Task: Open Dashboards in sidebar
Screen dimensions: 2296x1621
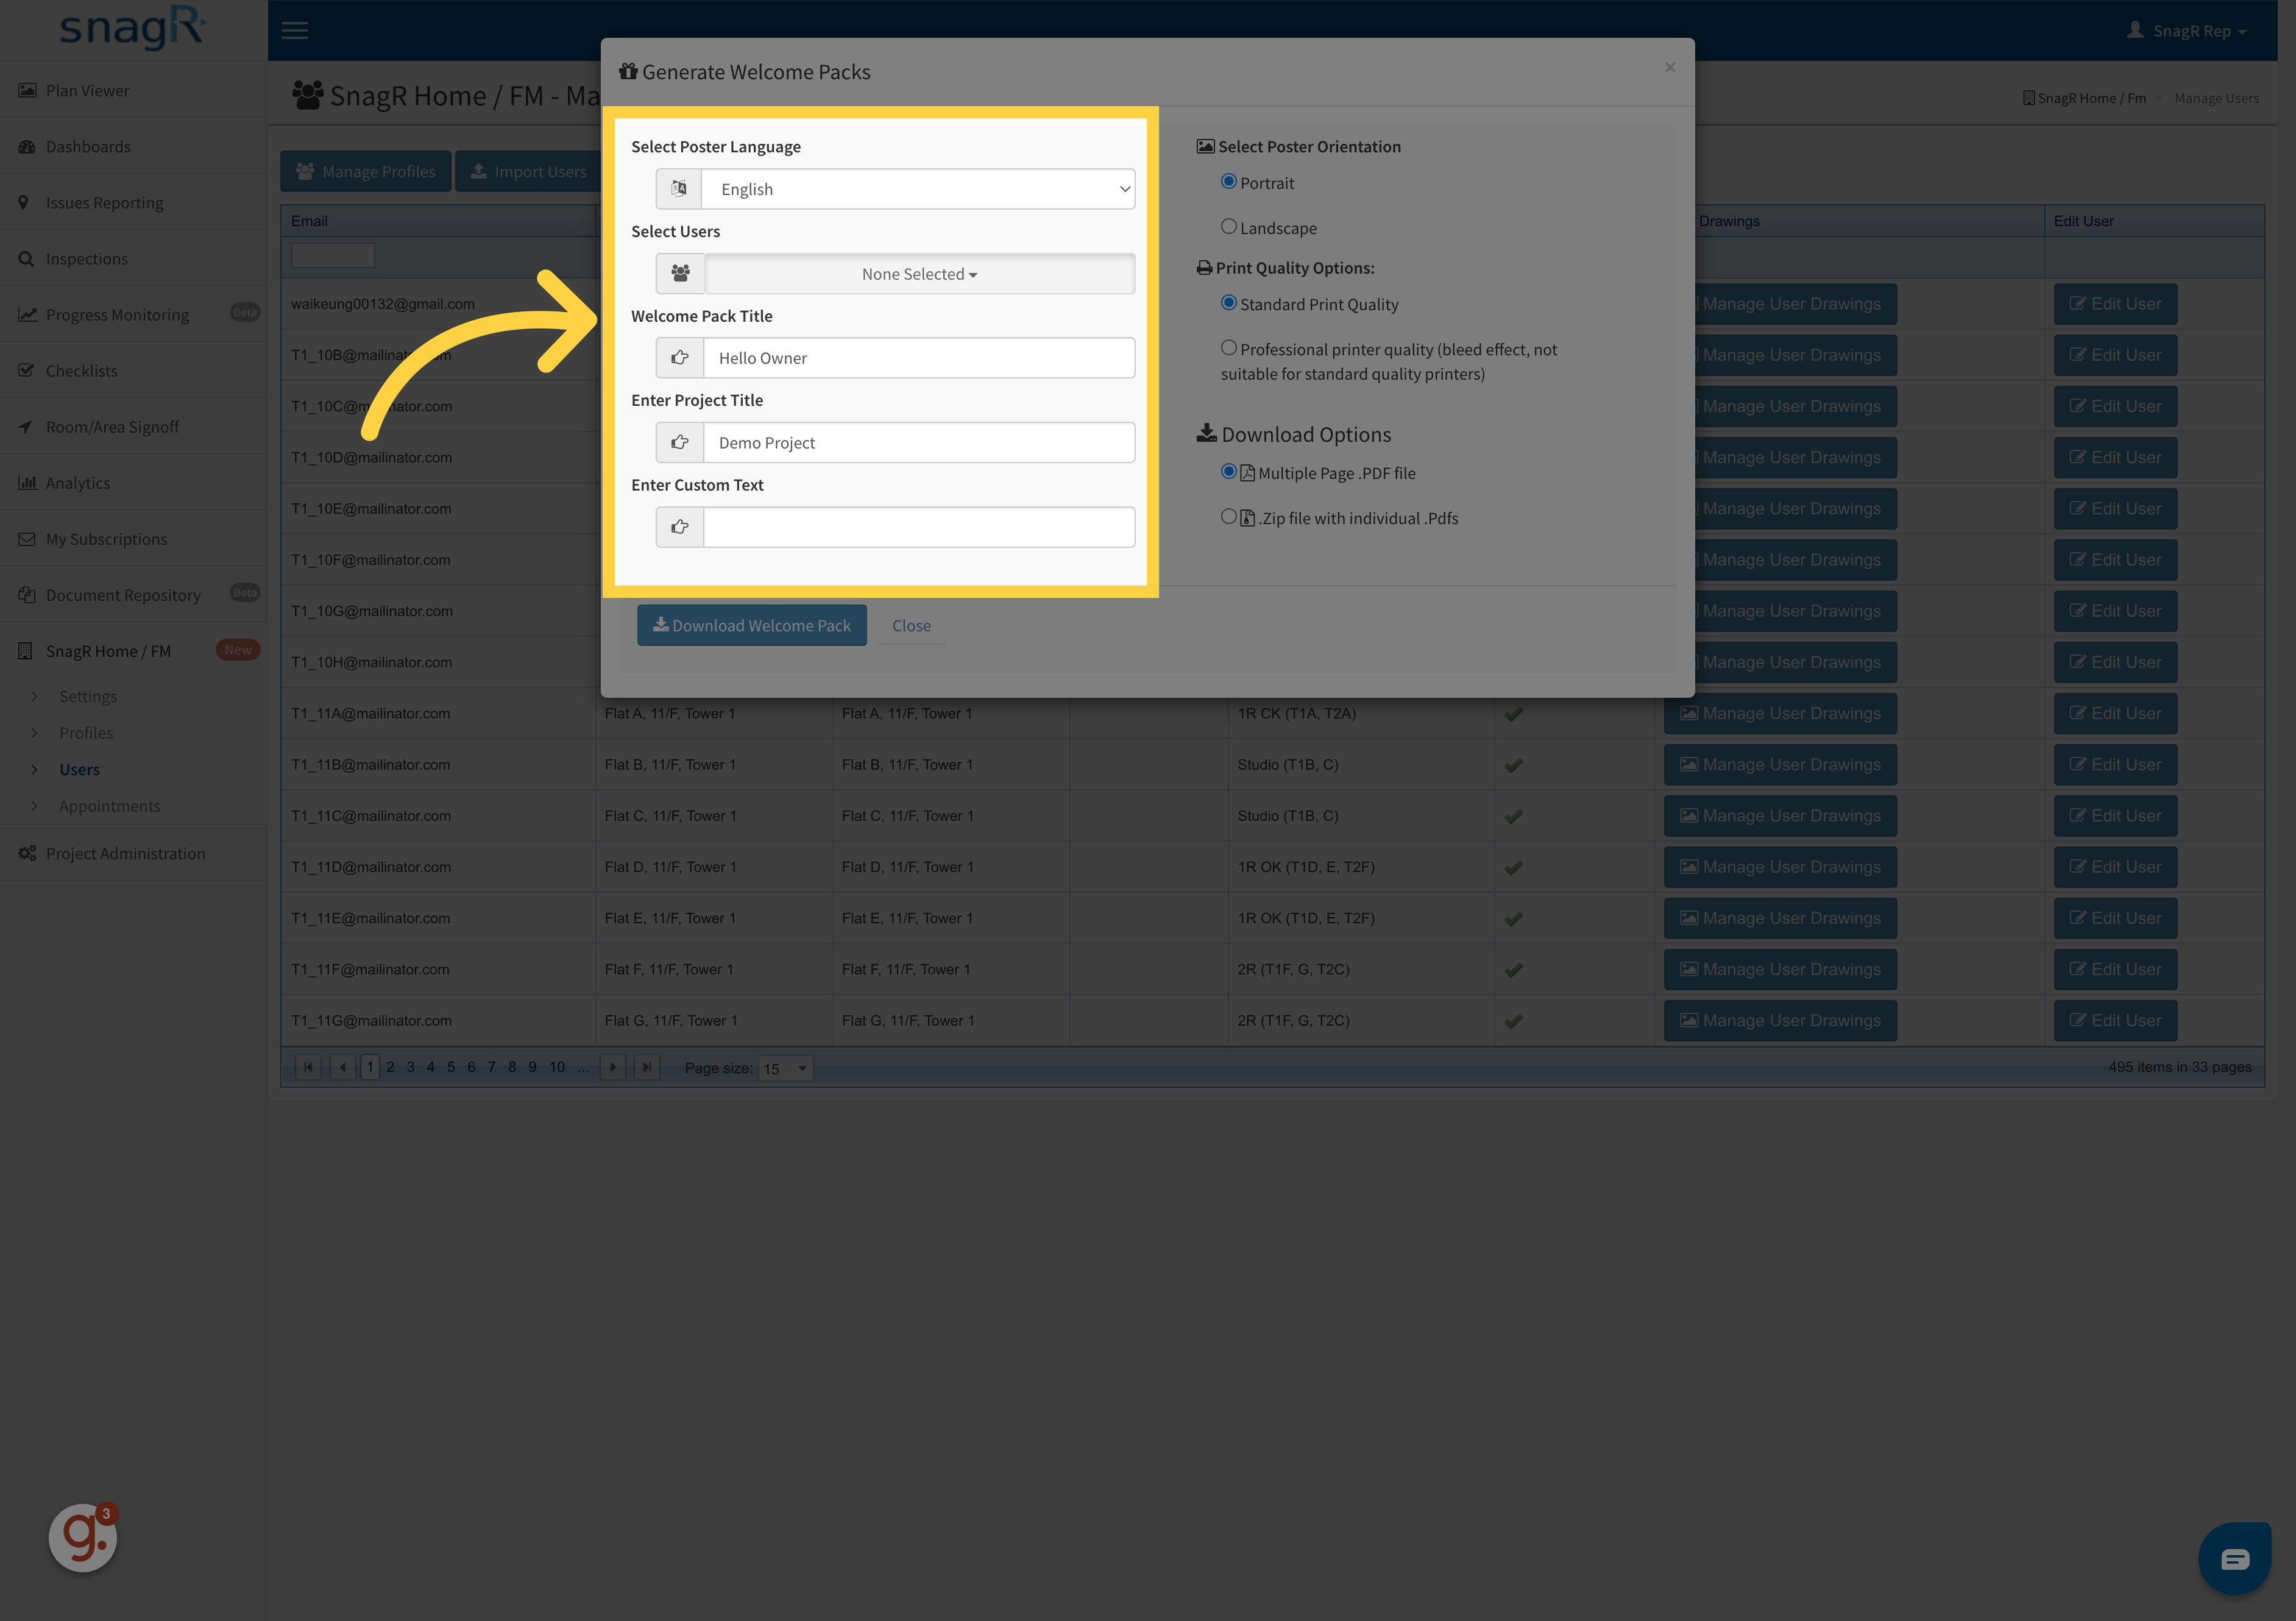Action: [88, 147]
